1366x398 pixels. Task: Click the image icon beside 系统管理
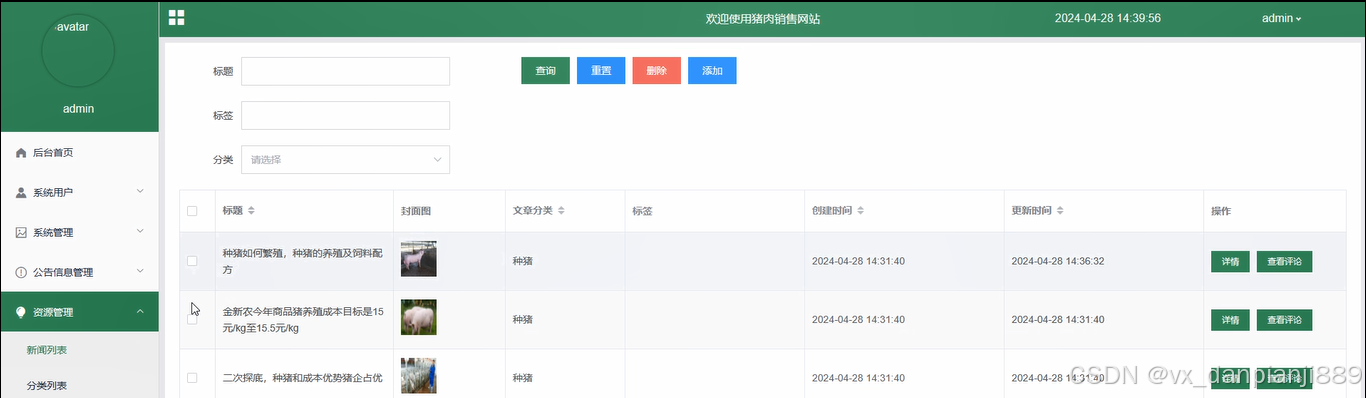click(21, 232)
